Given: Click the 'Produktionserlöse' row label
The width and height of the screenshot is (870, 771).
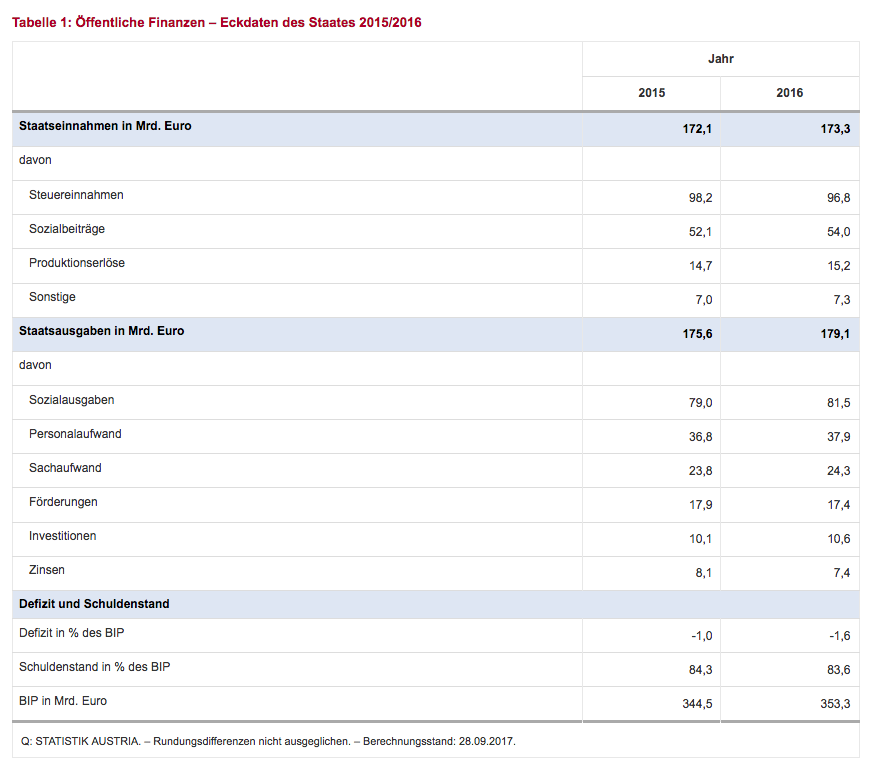Looking at the screenshot, I should (77, 263).
